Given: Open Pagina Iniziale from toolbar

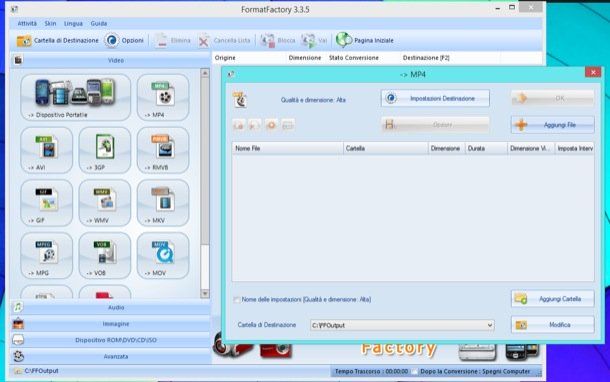Looking at the screenshot, I should click(365, 40).
